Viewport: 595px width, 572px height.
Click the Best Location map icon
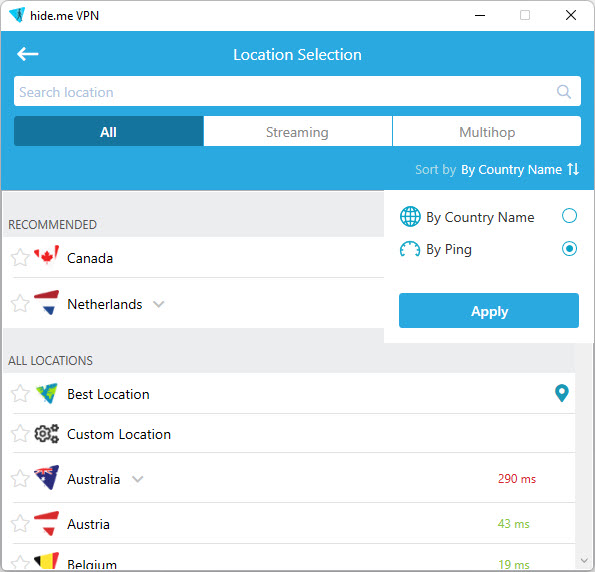click(47, 393)
